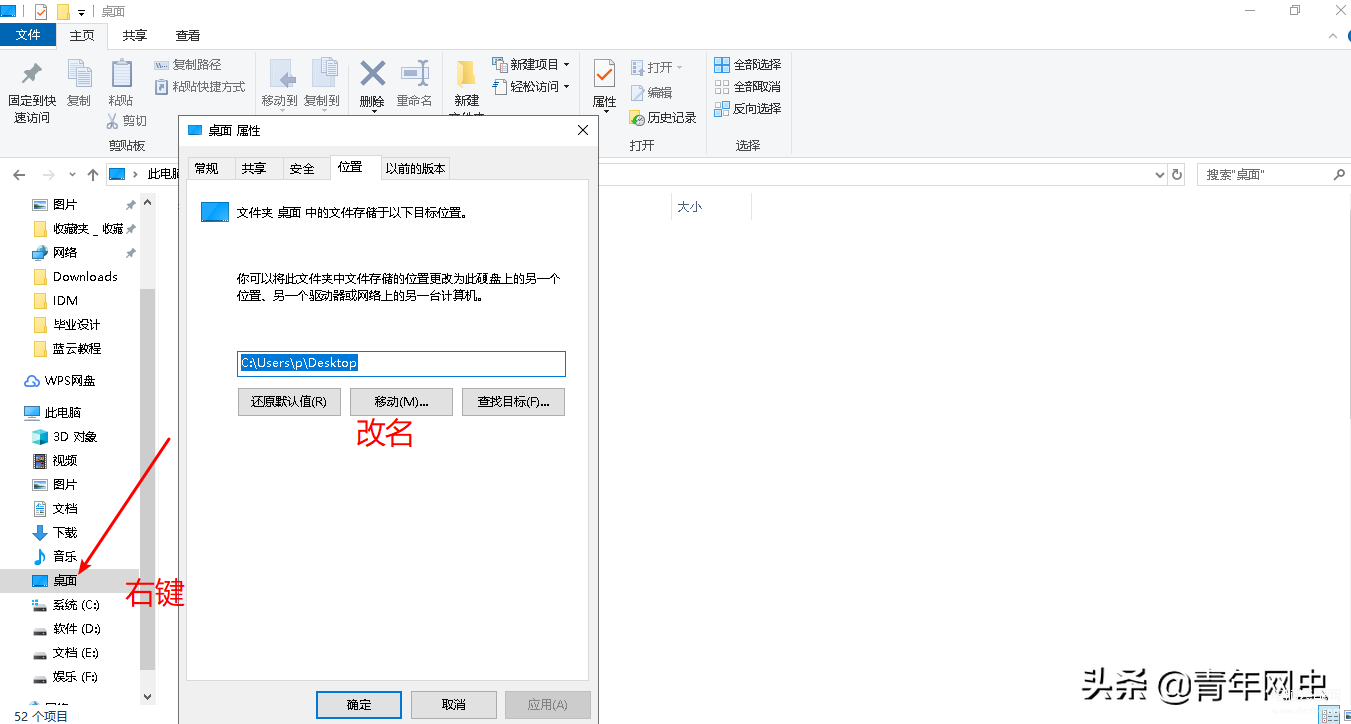
Task: Click the Pin to Quick access icon
Action: coord(32,73)
